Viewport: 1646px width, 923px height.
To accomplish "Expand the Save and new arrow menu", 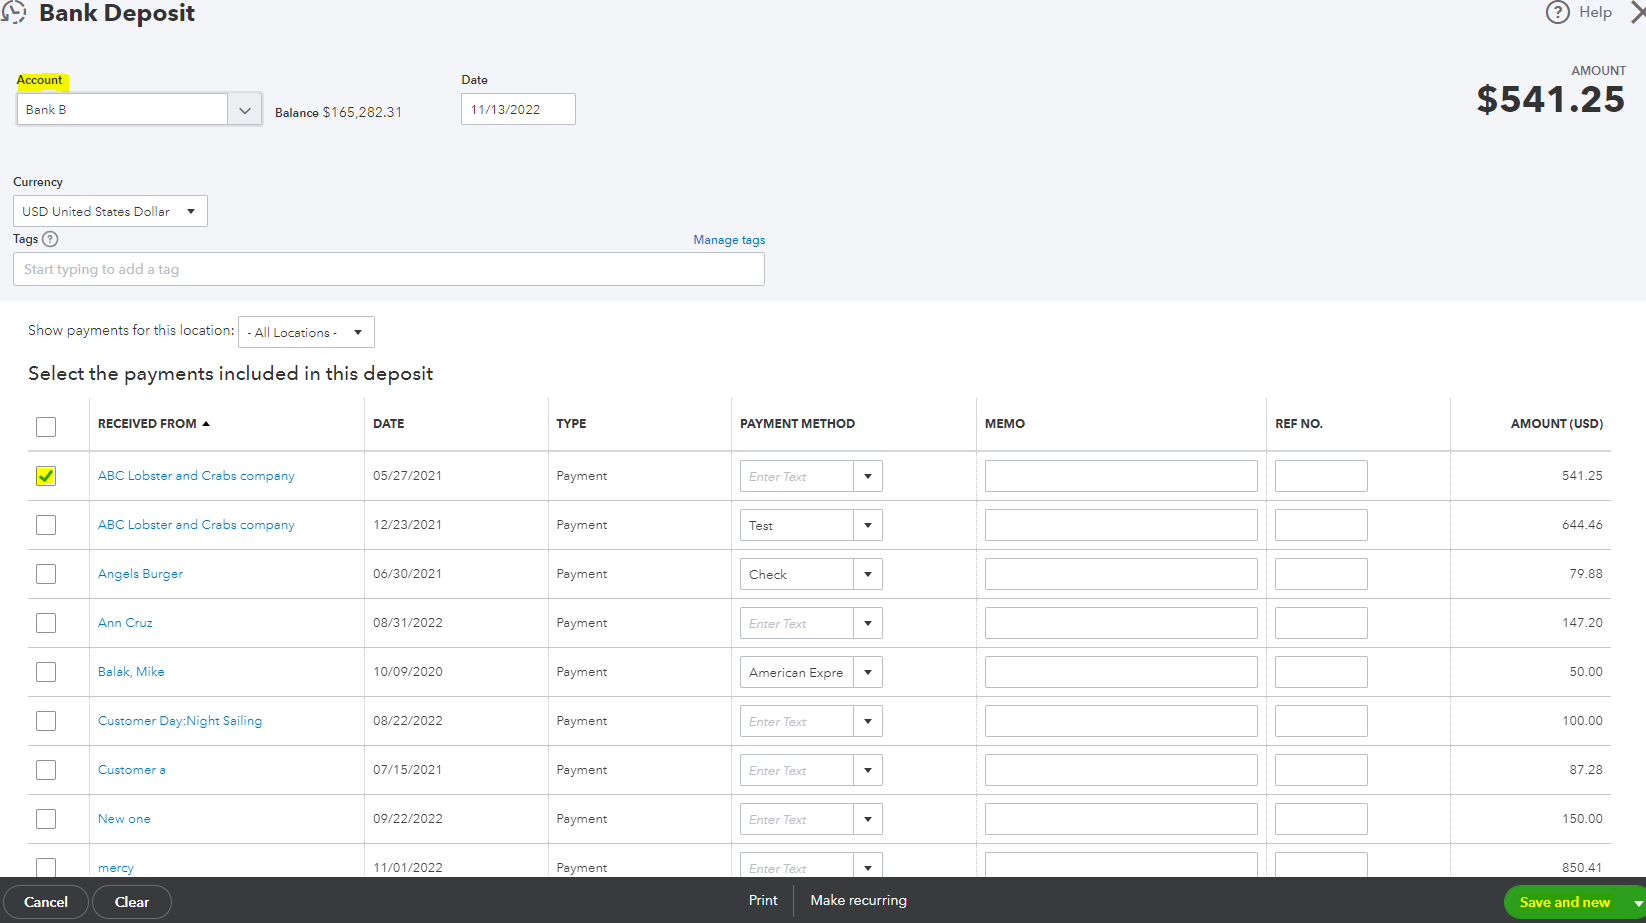I will [x=1637, y=902].
